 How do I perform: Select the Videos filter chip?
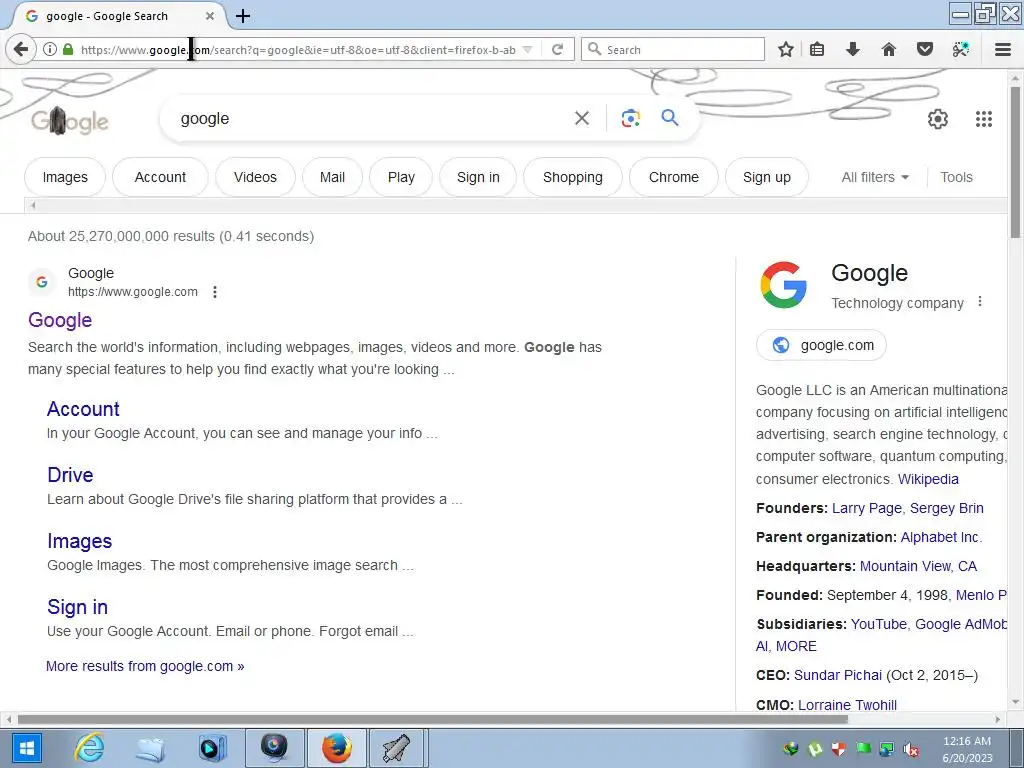click(x=255, y=177)
